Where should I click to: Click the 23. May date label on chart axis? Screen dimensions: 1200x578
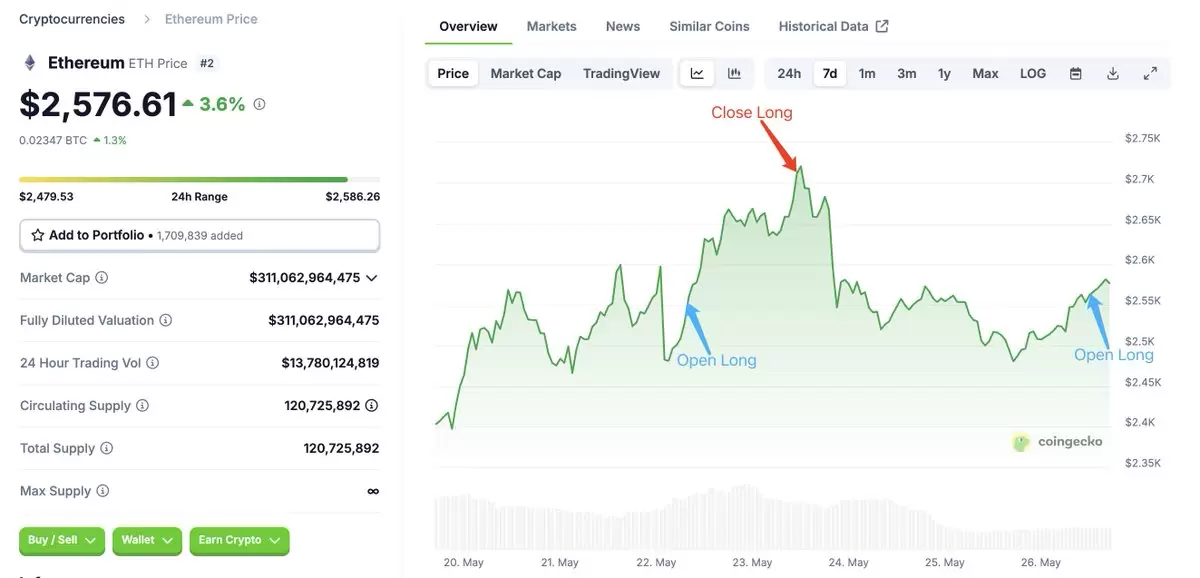click(x=752, y=563)
